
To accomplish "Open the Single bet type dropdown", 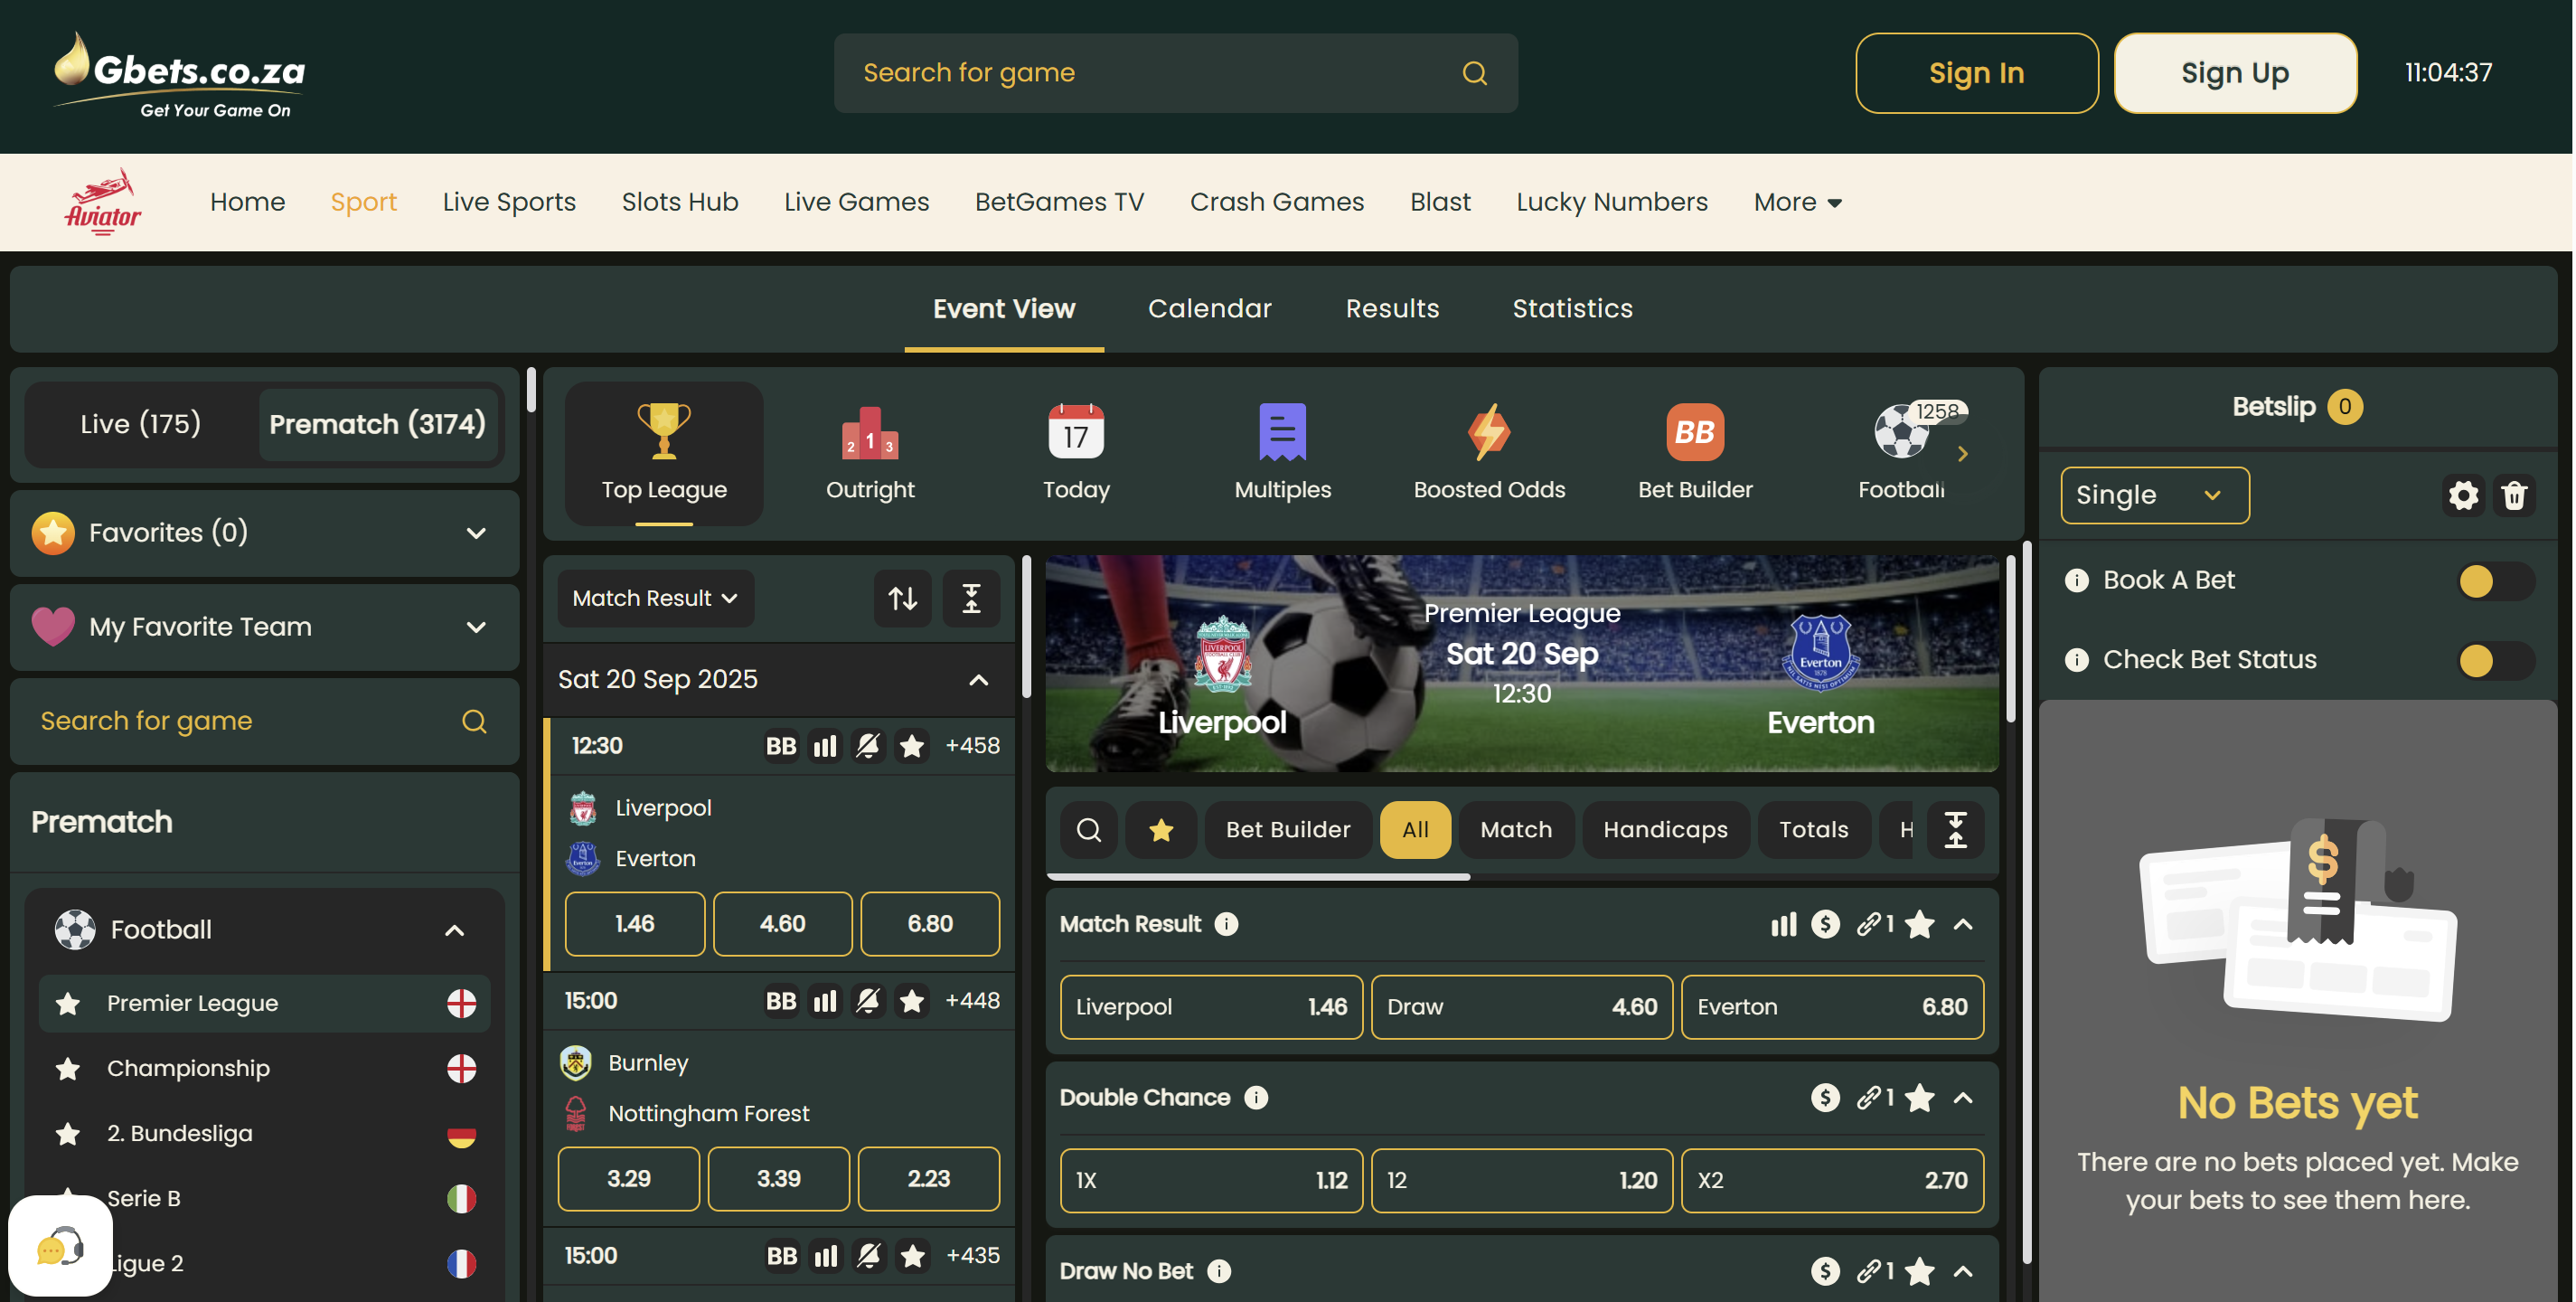I will pyautogui.click(x=2154, y=495).
